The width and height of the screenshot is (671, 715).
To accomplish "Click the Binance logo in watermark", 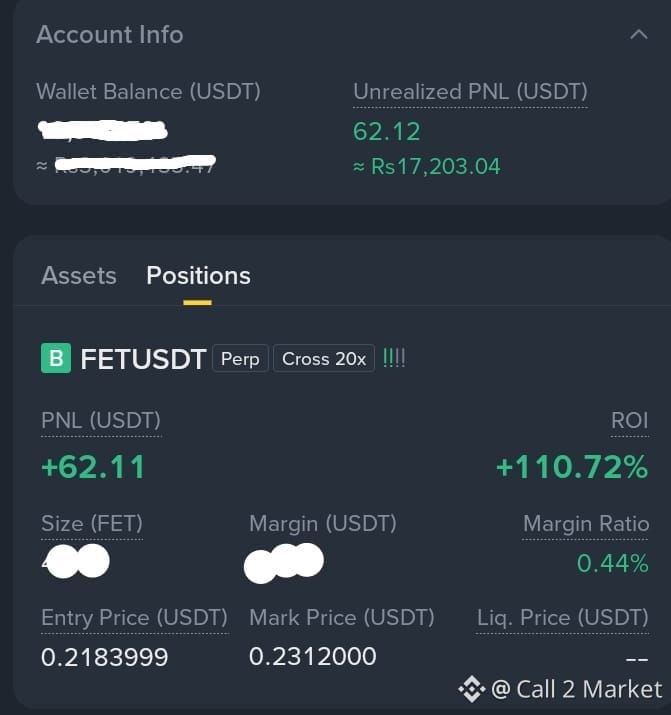I will [x=471, y=689].
